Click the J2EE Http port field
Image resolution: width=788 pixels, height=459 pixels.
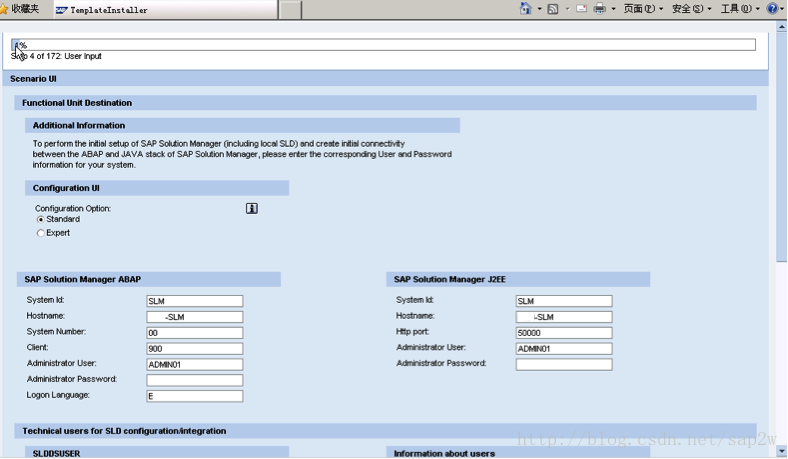click(564, 333)
